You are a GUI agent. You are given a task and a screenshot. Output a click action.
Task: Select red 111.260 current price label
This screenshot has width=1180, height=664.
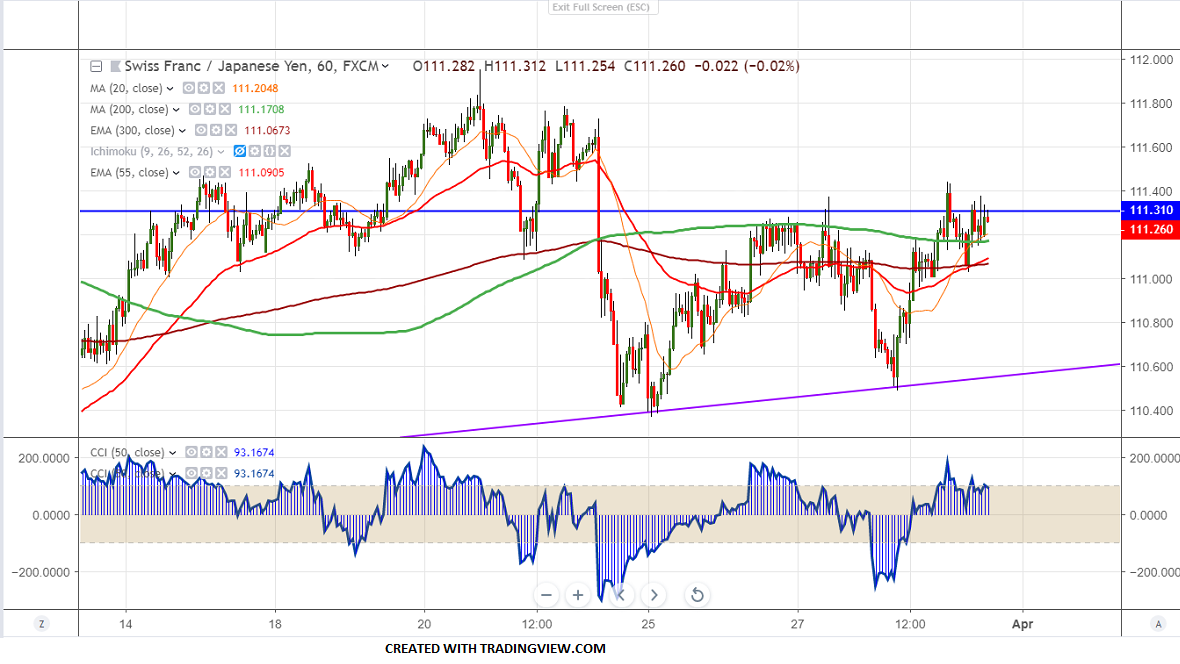click(x=1151, y=230)
